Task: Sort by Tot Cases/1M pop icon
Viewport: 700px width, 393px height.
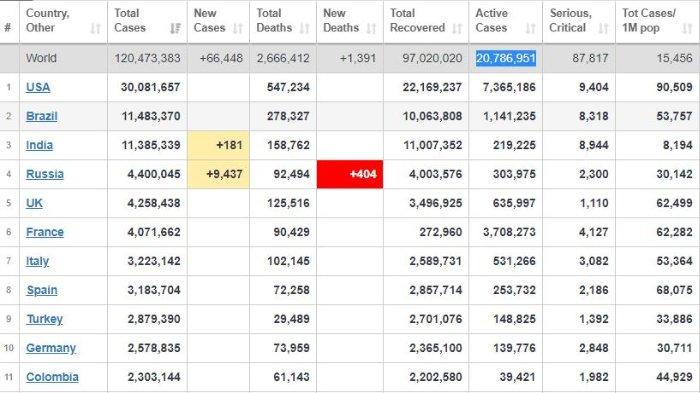Action: [x=687, y=29]
